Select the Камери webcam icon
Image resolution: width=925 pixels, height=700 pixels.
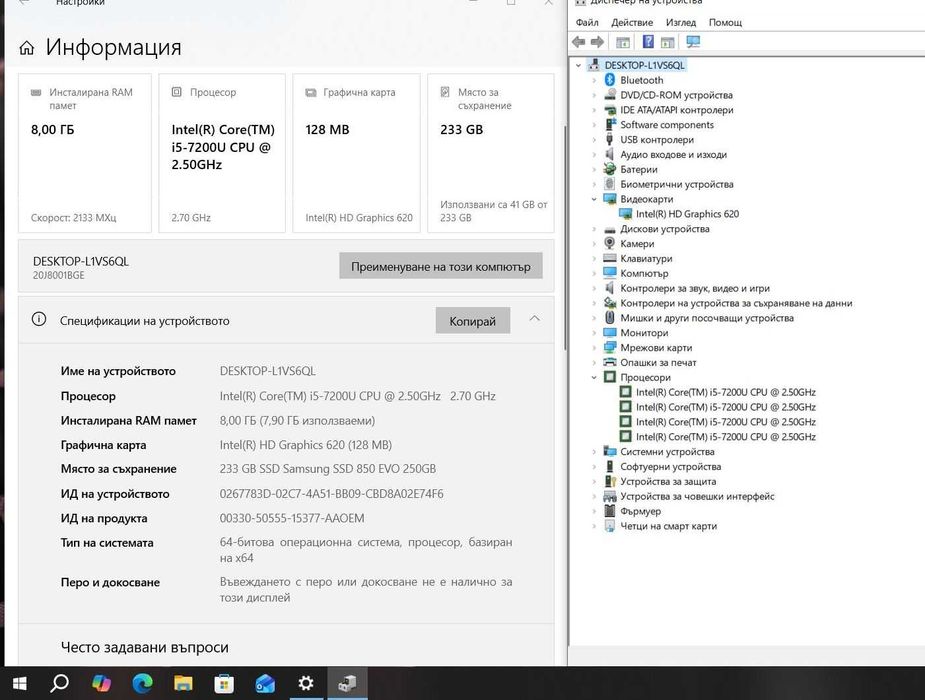[x=610, y=244]
